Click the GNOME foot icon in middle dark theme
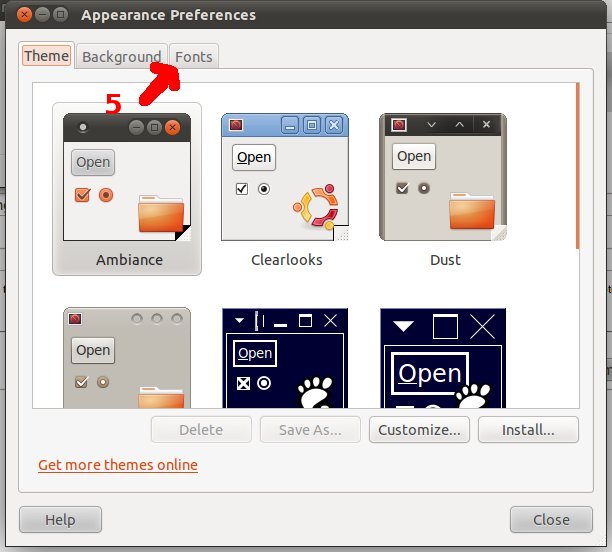The height and width of the screenshot is (552, 612). [315, 392]
